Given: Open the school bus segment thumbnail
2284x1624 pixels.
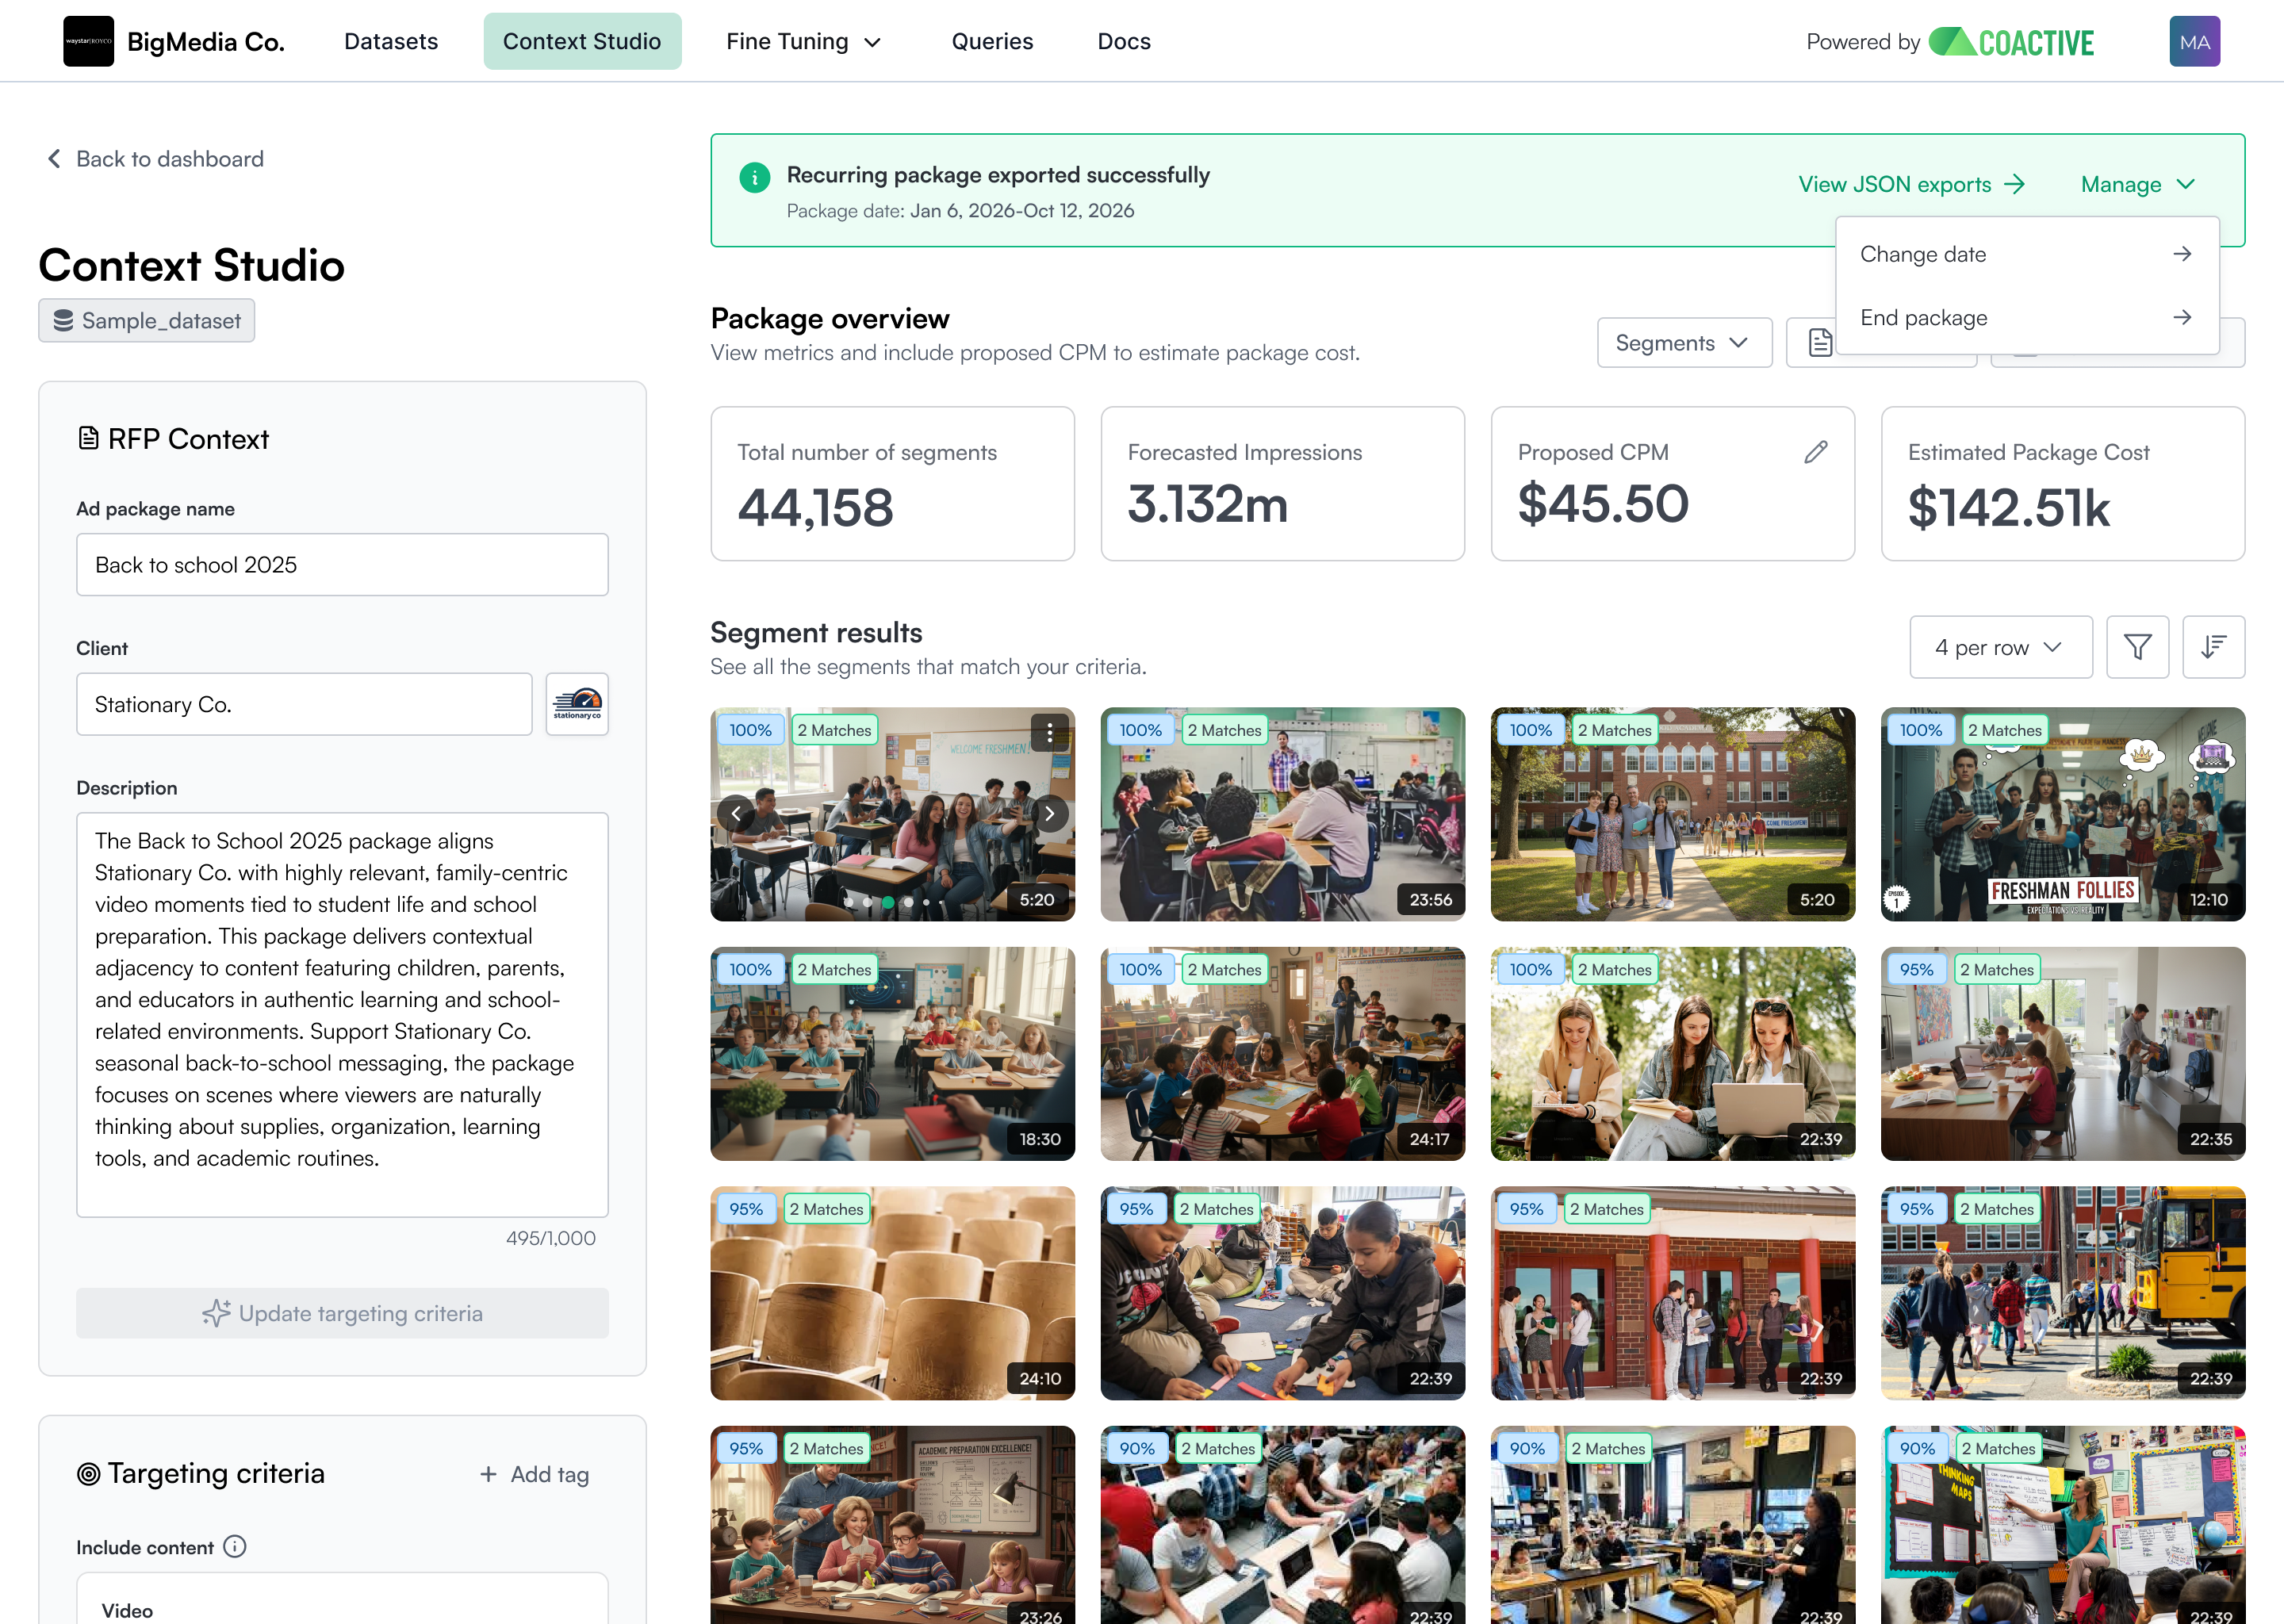Looking at the screenshot, I should pyautogui.click(x=2062, y=1293).
